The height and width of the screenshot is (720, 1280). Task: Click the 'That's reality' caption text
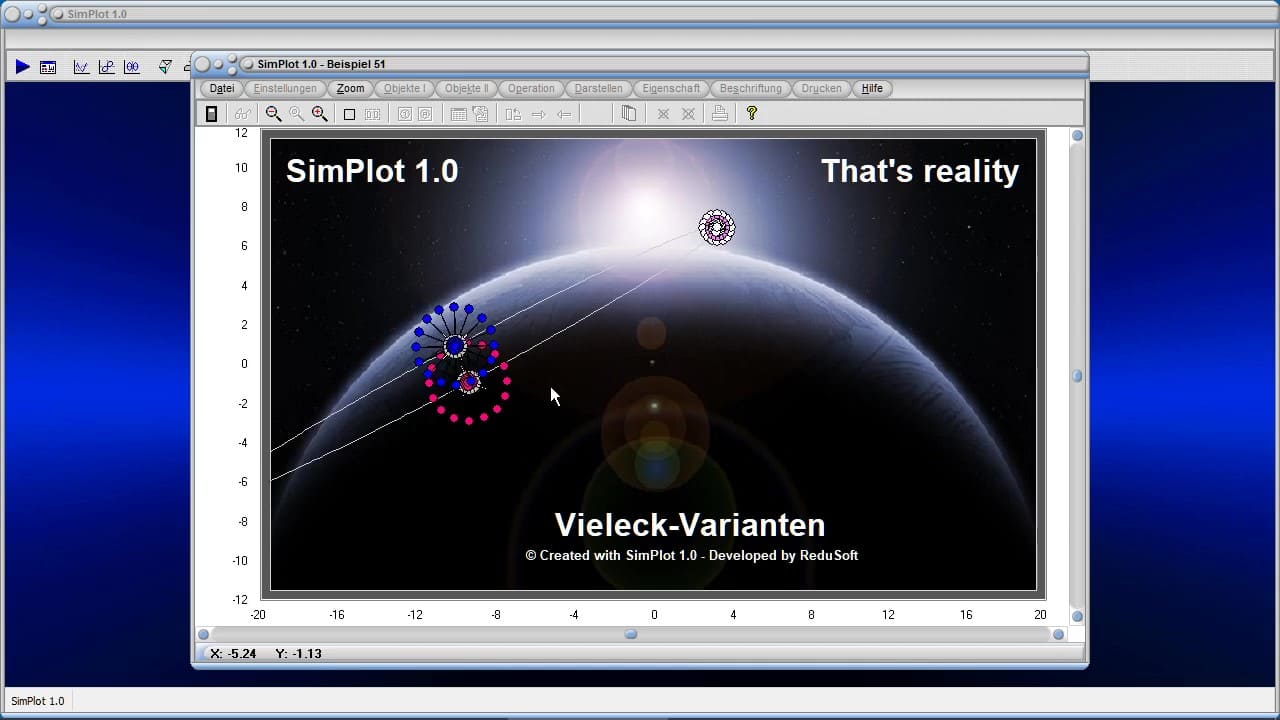point(920,171)
